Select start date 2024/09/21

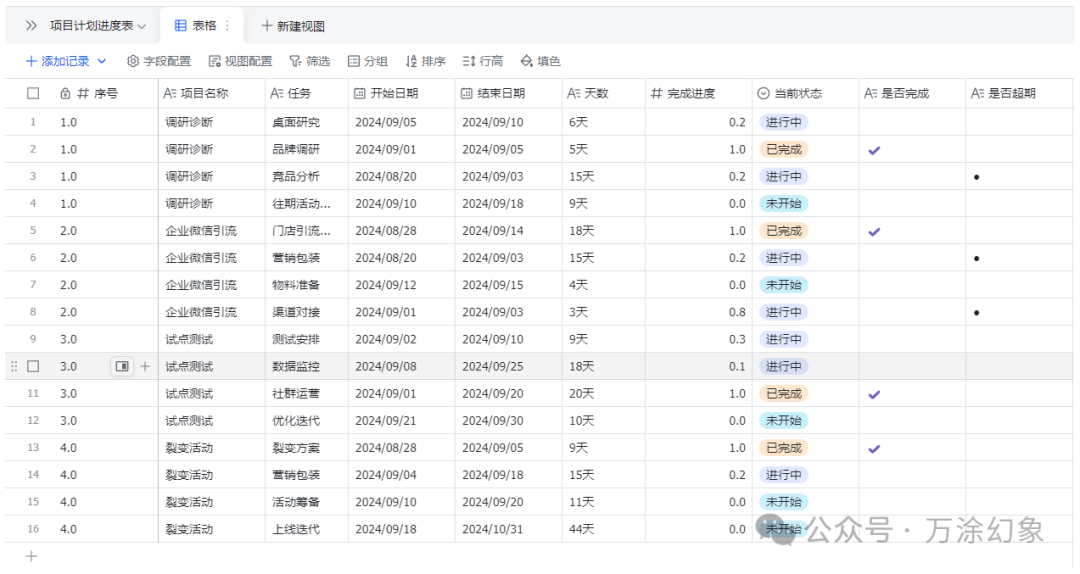402,420
